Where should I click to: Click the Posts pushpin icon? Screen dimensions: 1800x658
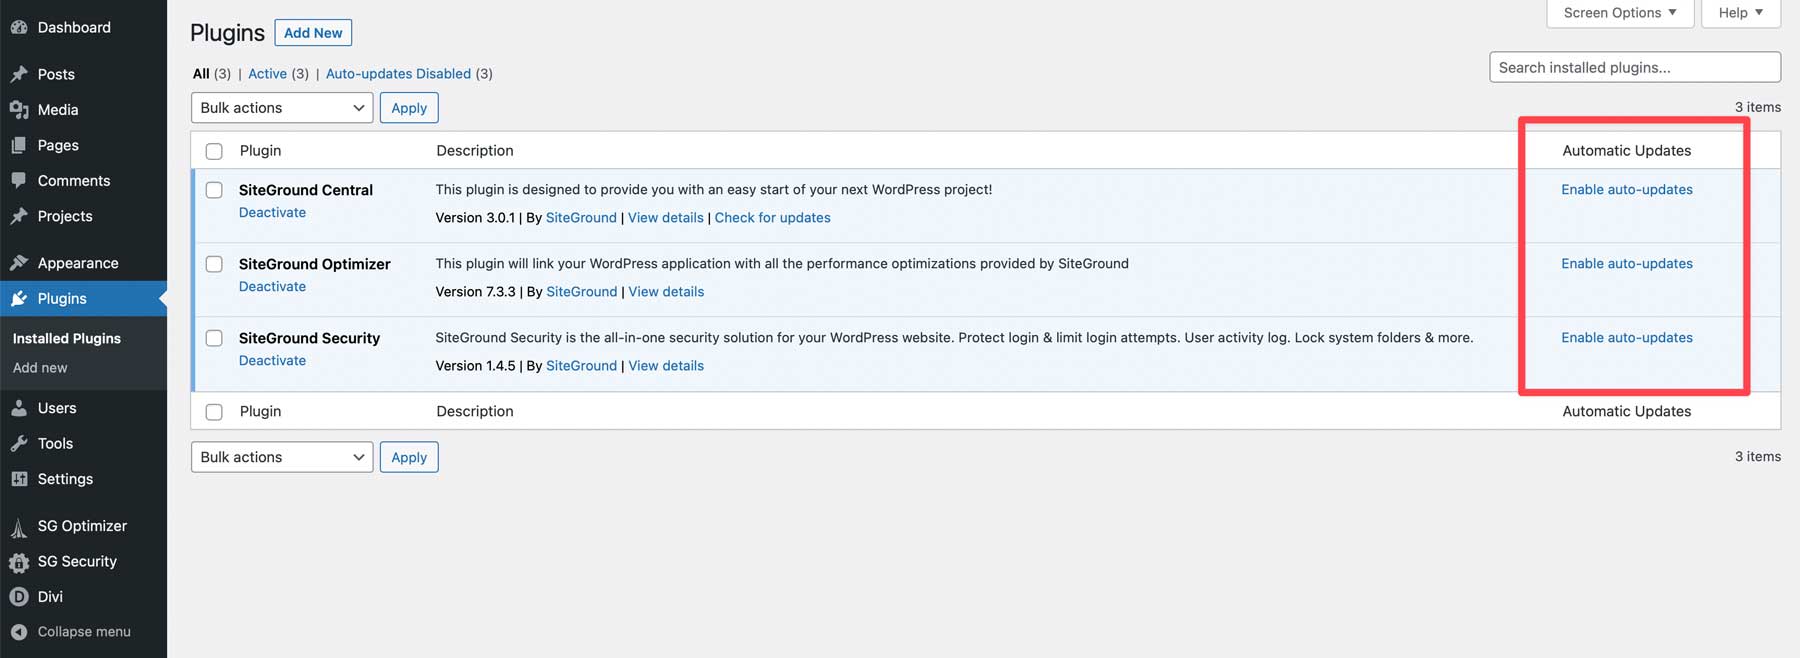point(18,74)
